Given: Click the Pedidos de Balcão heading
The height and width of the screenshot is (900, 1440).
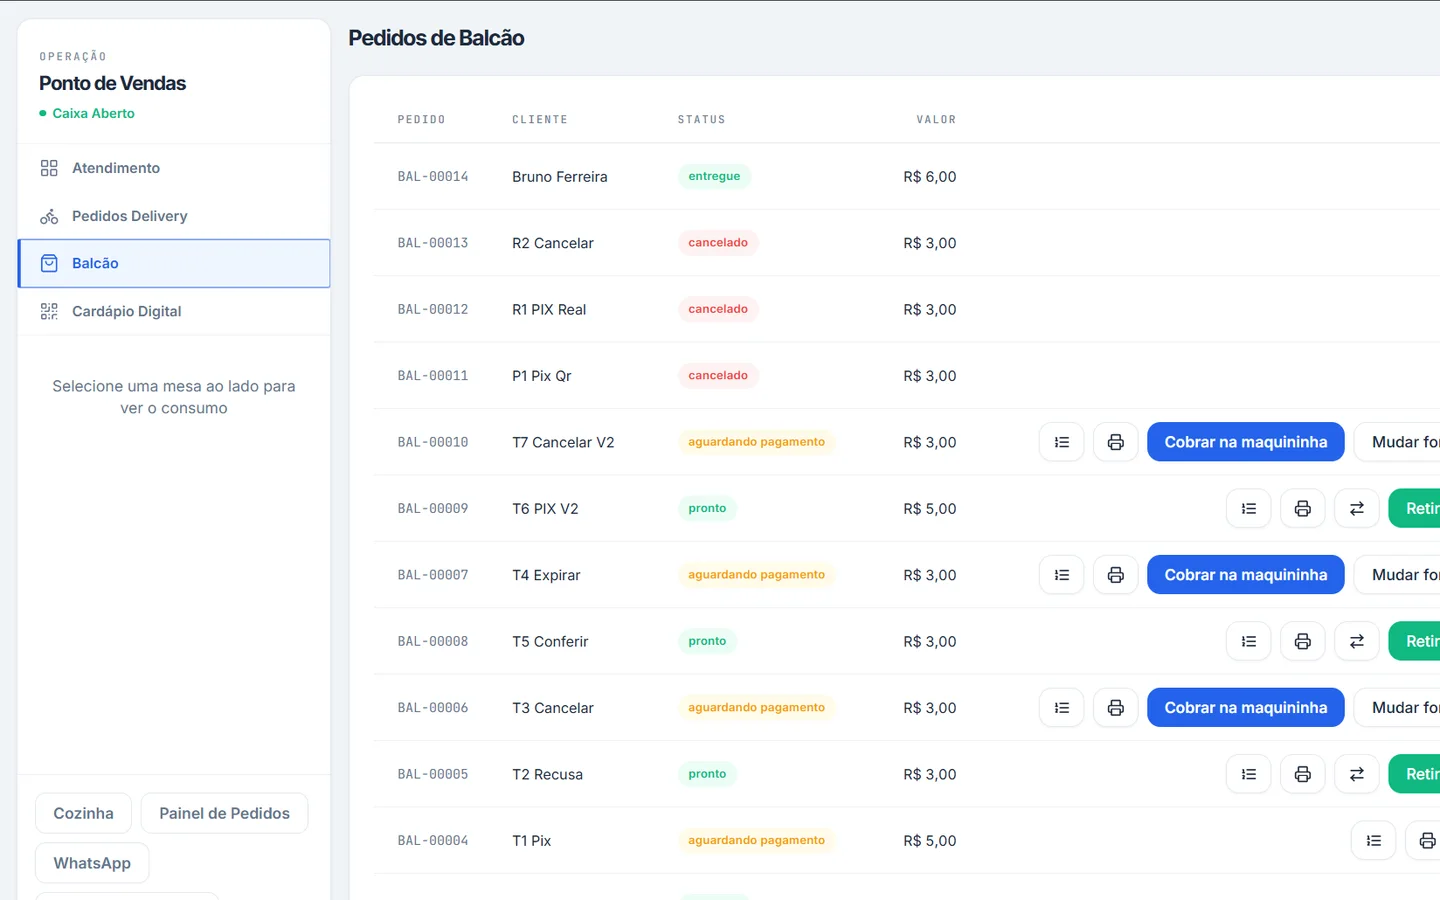Looking at the screenshot, I should 436,38.
